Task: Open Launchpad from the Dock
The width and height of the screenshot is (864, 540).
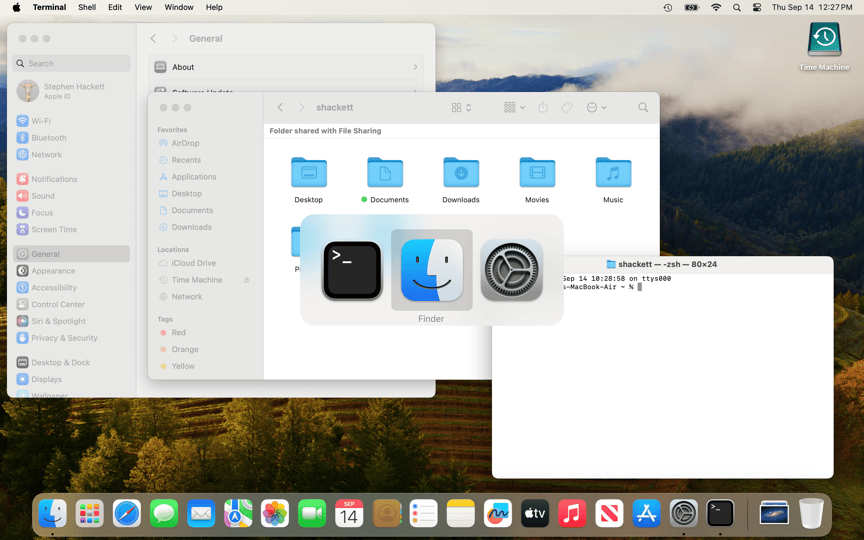Action: click(89, 514)
